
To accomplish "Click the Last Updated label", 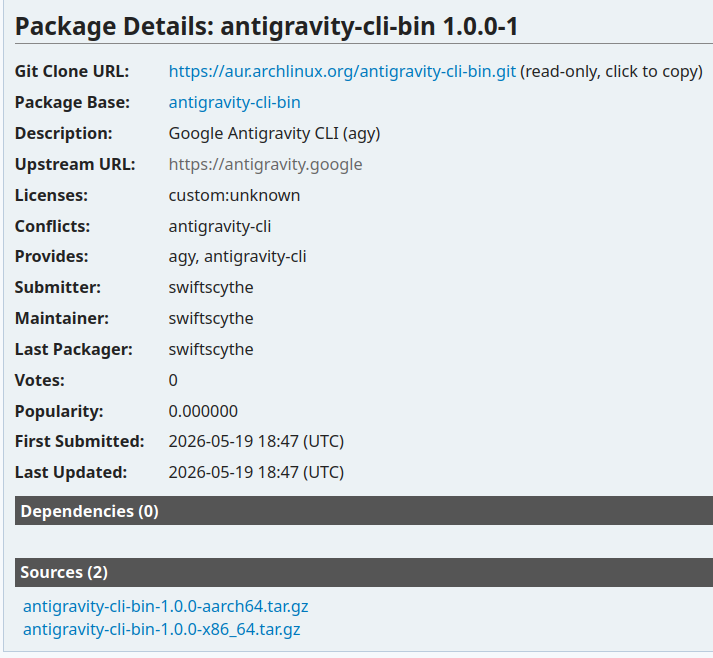I will (x=71, y=472).
